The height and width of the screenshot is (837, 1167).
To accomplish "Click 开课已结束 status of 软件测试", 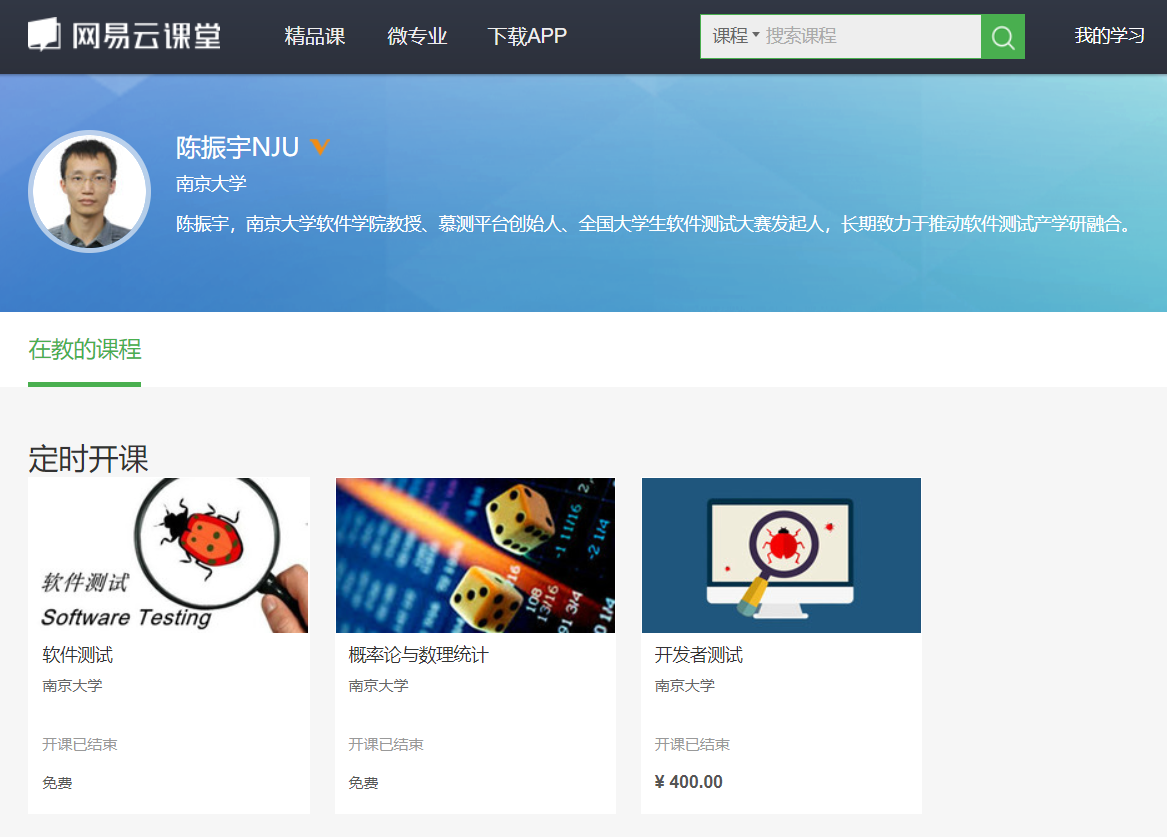I will point(80,744).
